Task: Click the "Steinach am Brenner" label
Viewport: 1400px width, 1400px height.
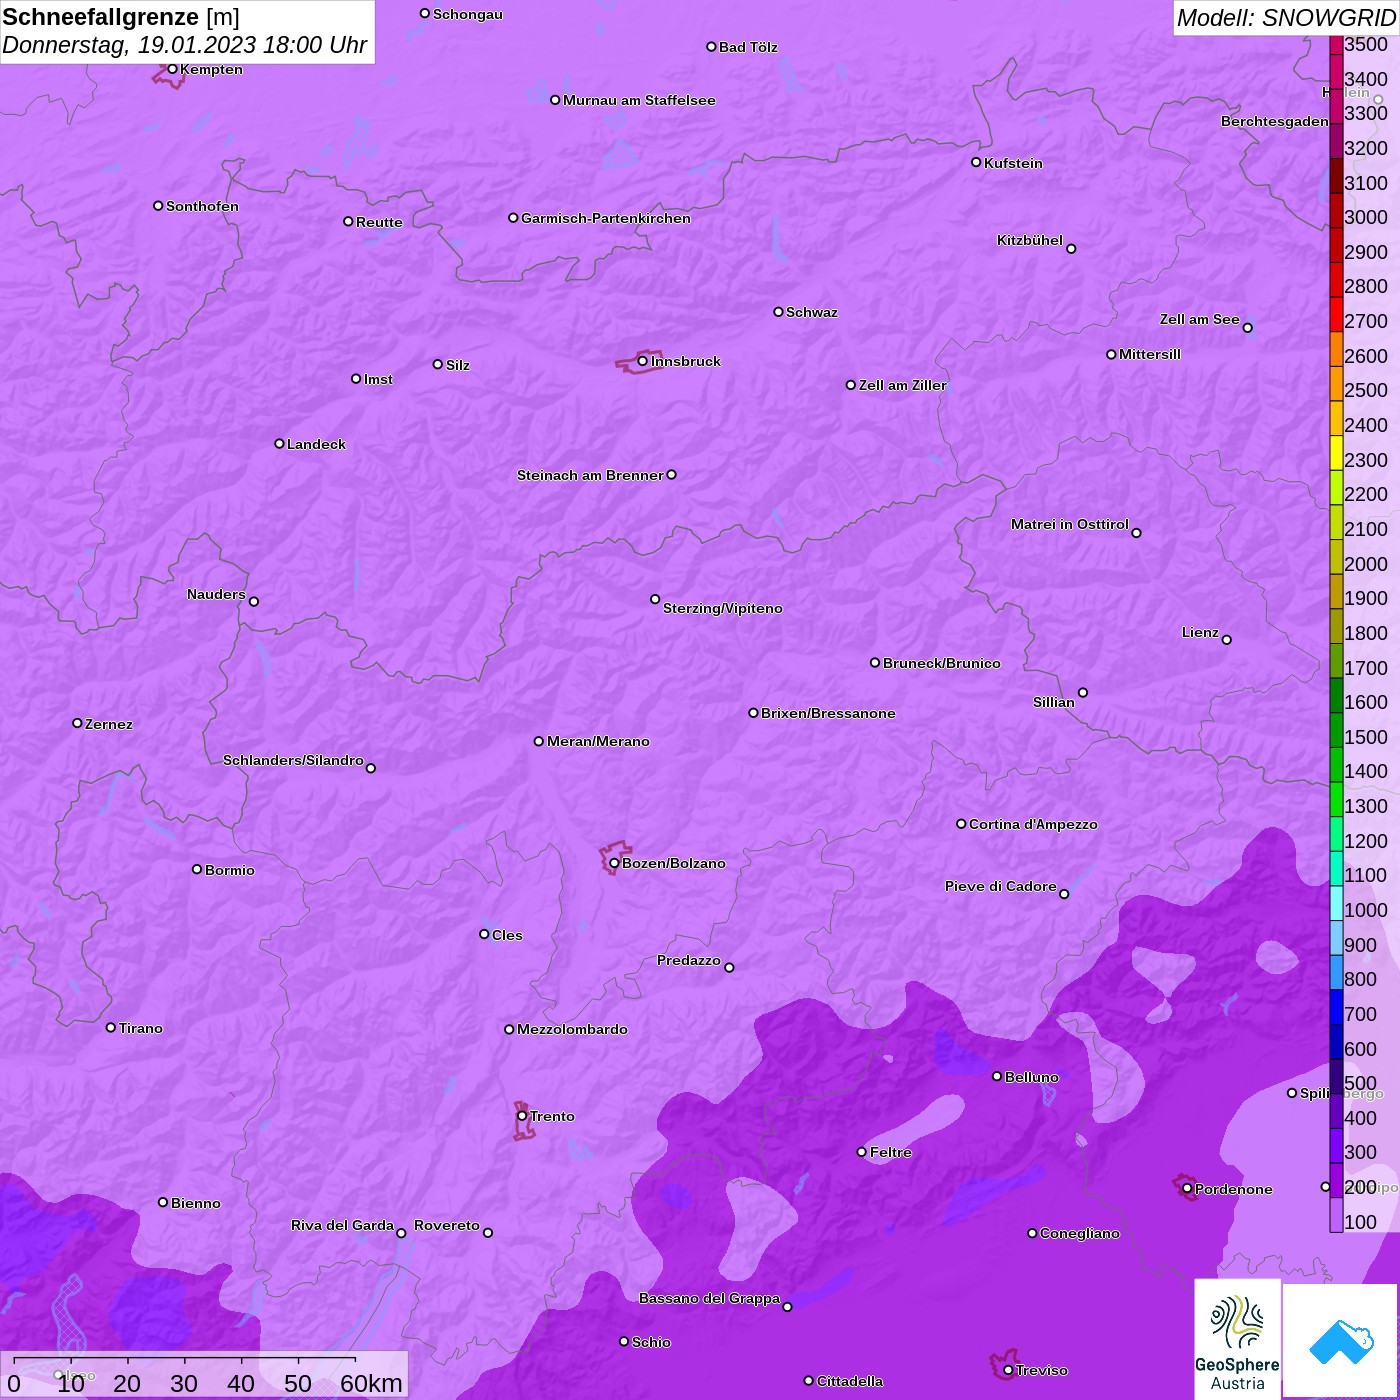Action: [590, 475]
